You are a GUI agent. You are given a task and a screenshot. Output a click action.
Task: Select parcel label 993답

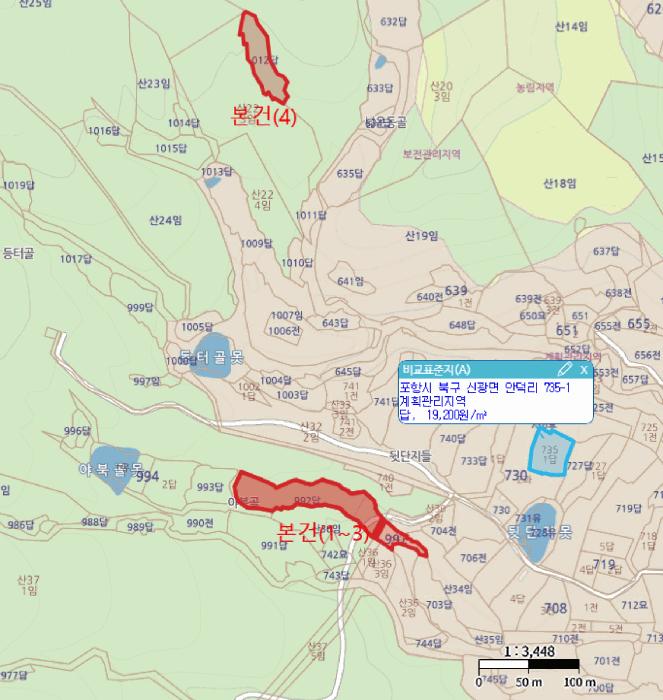tap(210, 487)
